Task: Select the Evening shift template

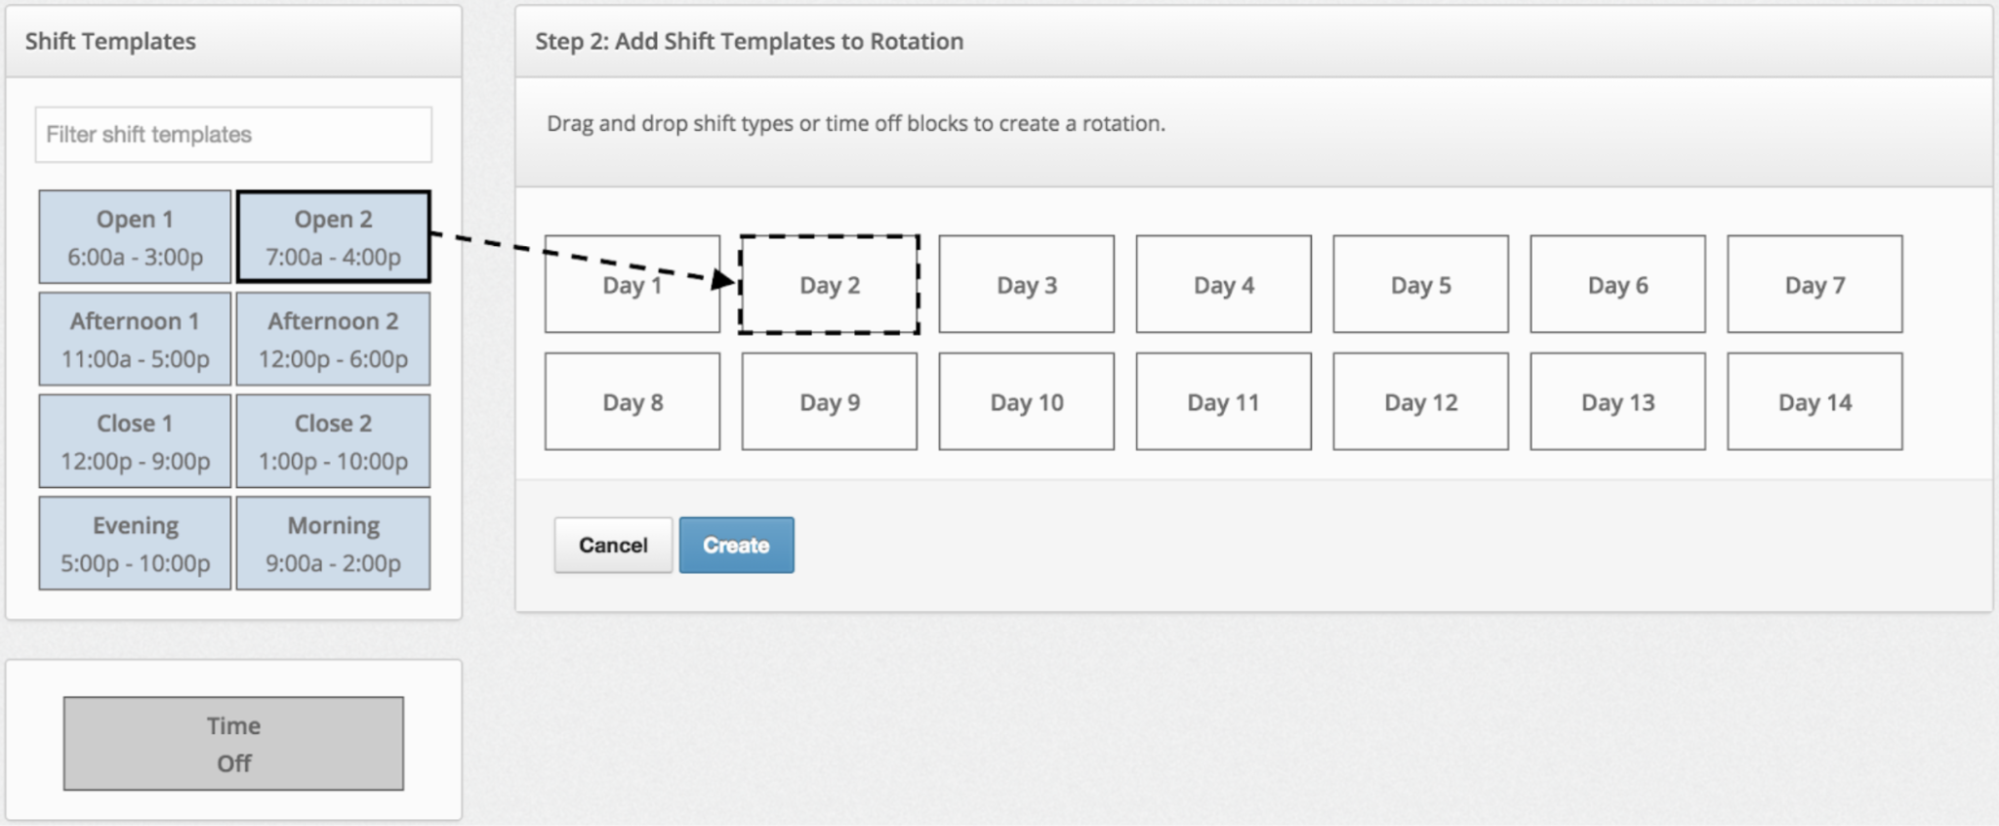Action: tap(134, 543)
